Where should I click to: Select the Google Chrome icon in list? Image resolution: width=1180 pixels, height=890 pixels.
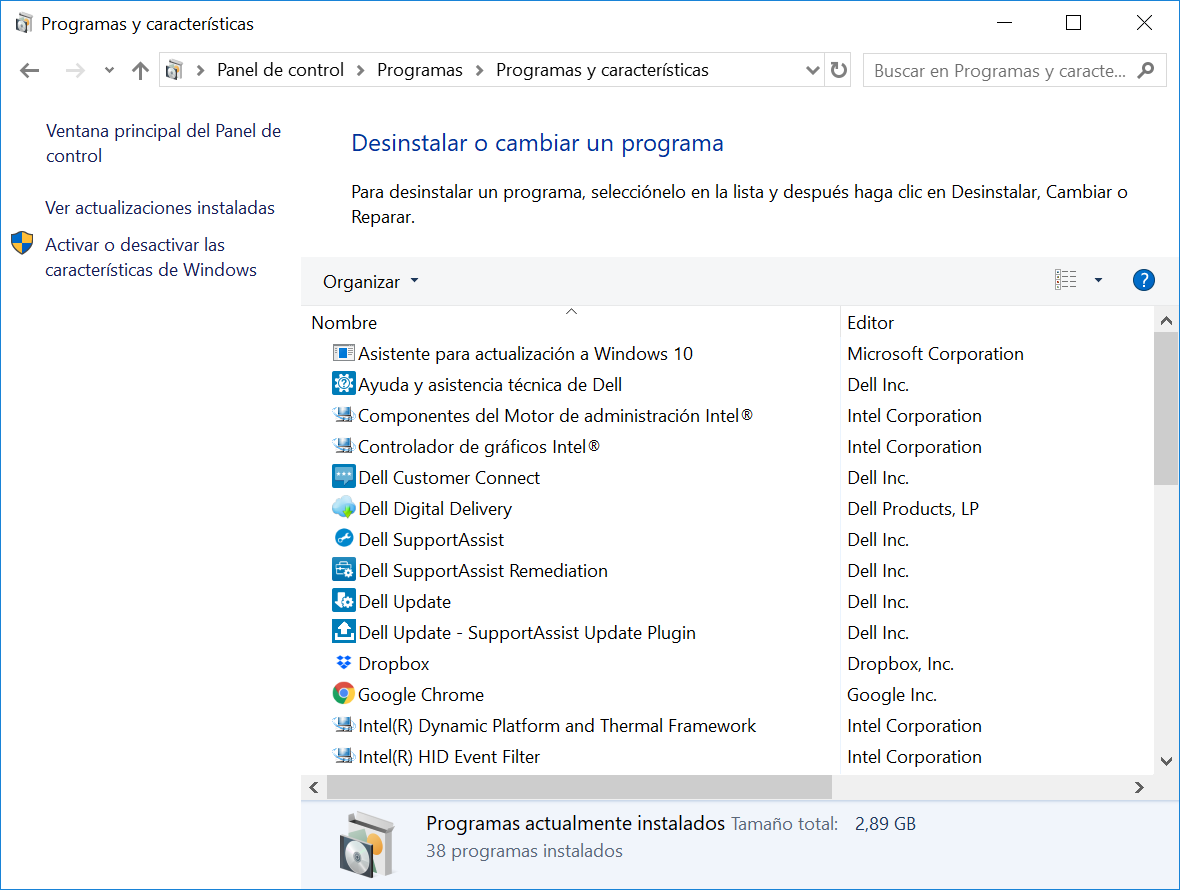(343, 695)
